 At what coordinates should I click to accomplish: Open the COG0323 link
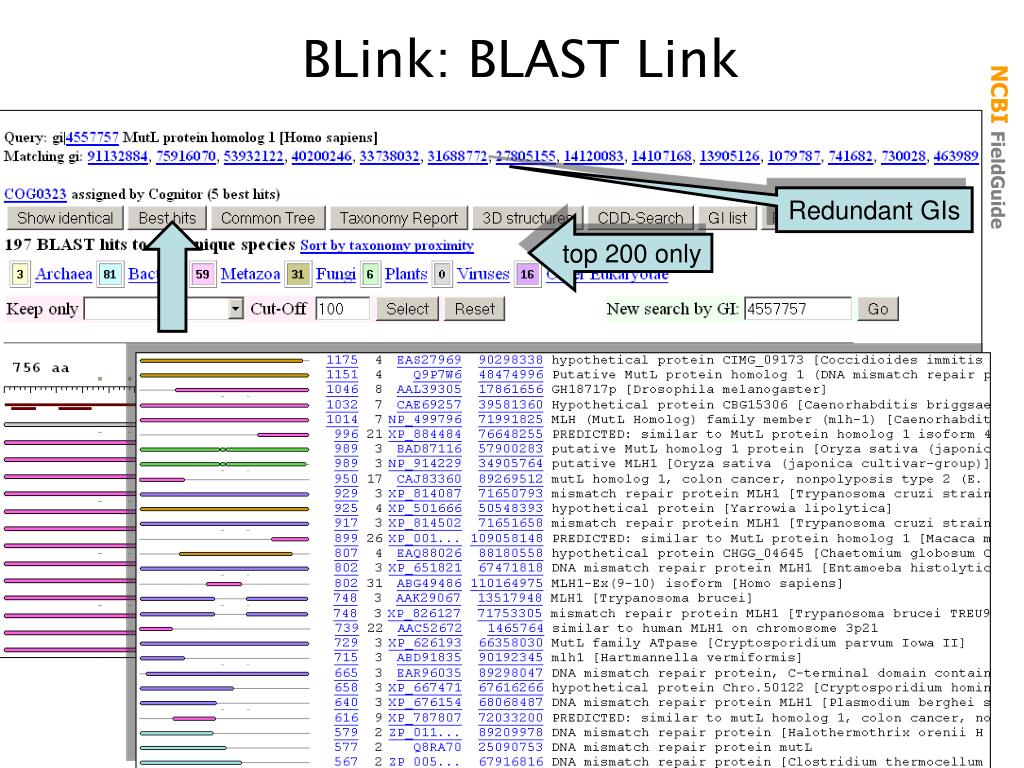tap(35, 195)
